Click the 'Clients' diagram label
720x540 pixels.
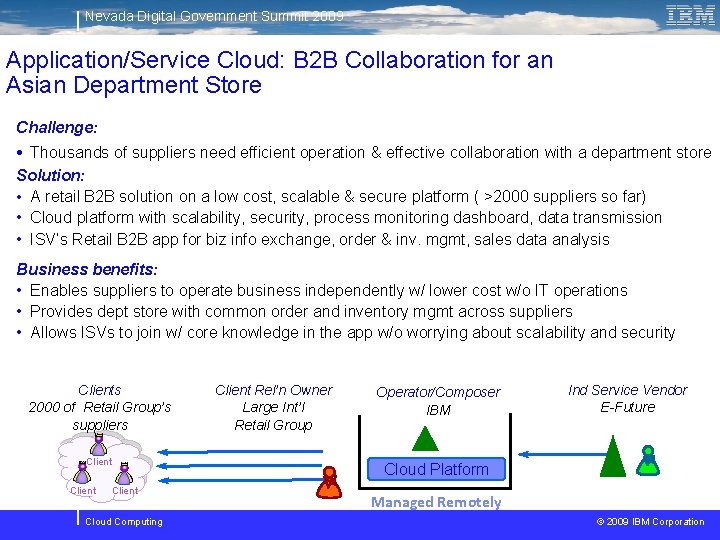[x=100, y=390]
